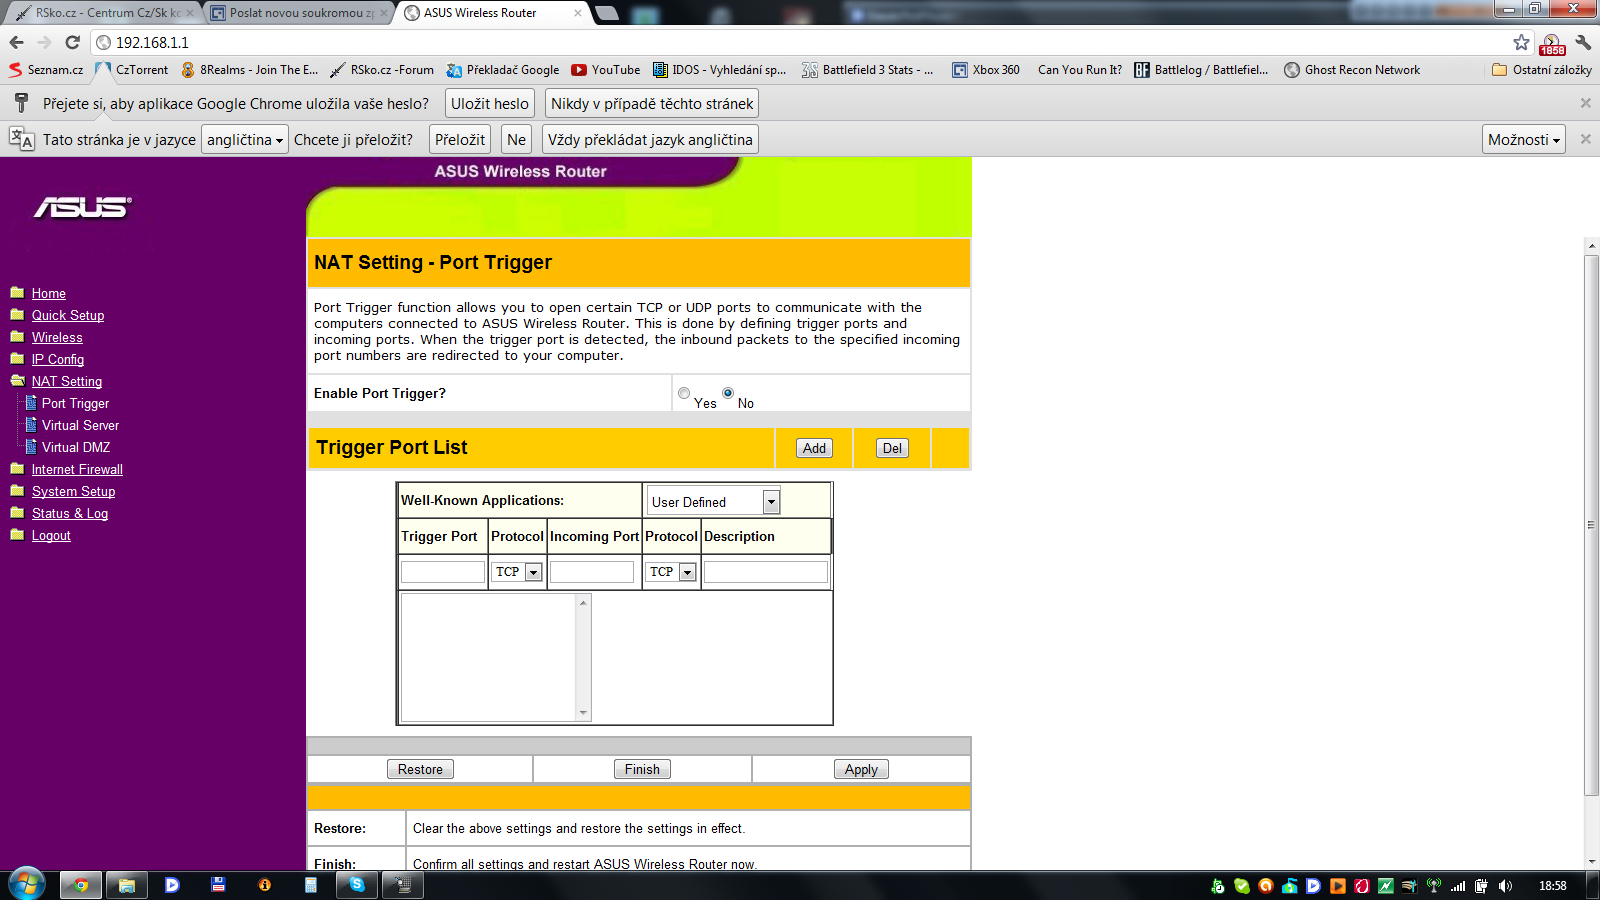Select No for Enable Port Trigger
The image size is (1600, 900).
point(728,393)
